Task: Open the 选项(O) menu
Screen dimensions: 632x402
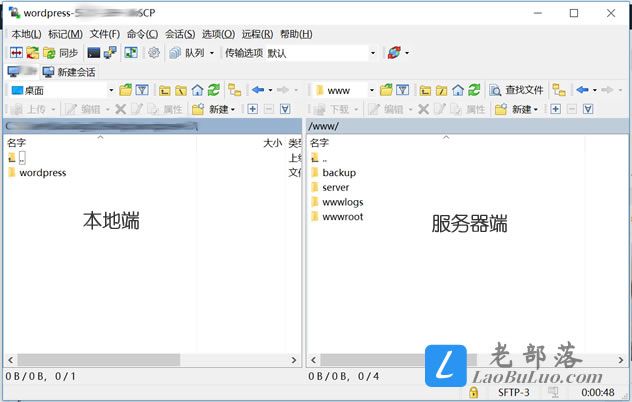Action: click(x=218, y=34)
